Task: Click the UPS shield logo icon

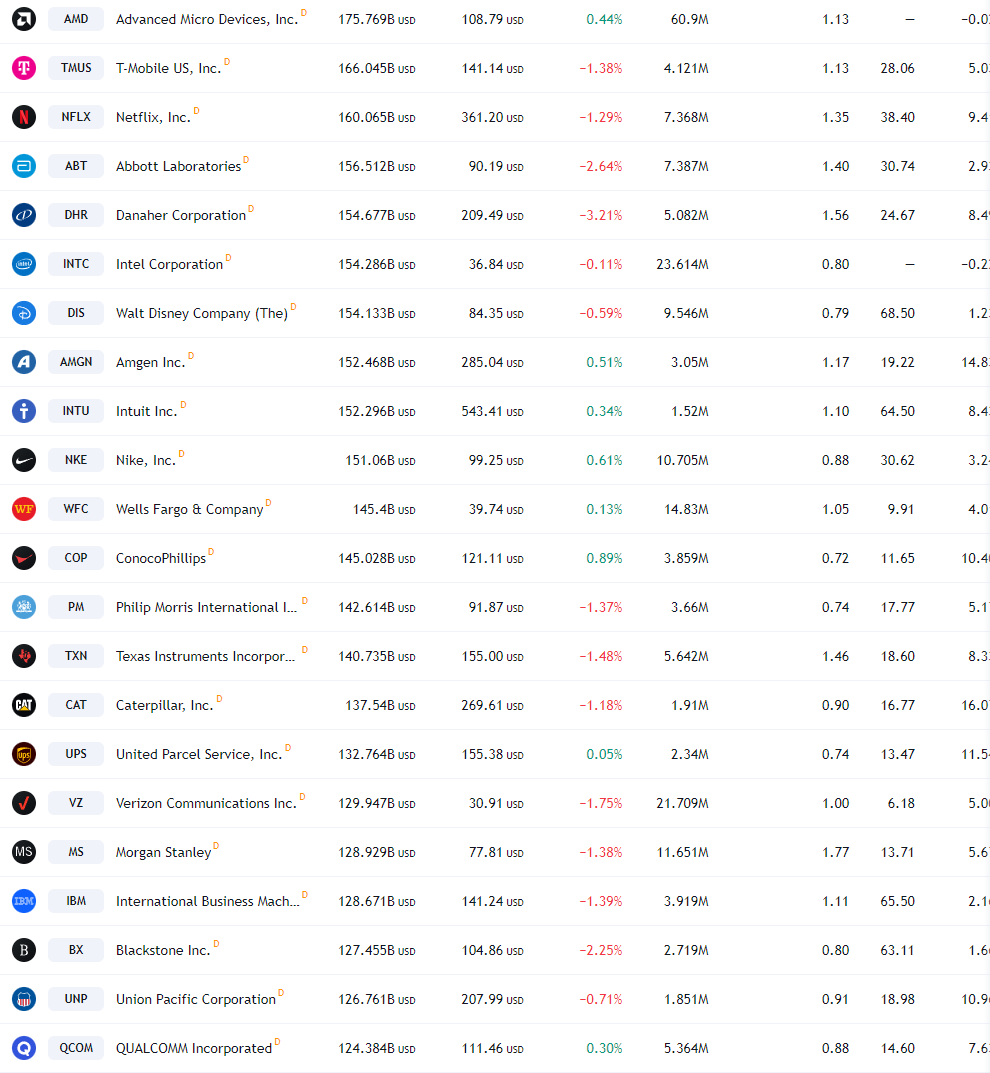Action: coord(24,754)
